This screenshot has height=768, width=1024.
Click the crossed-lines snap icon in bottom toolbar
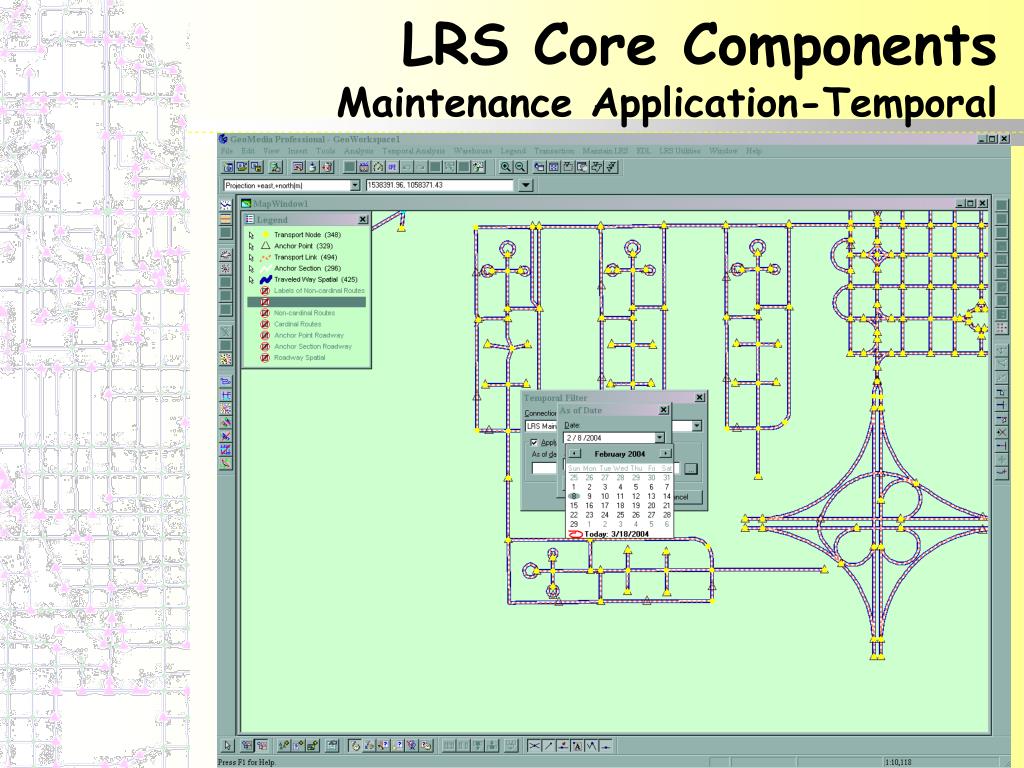point(534,745)
